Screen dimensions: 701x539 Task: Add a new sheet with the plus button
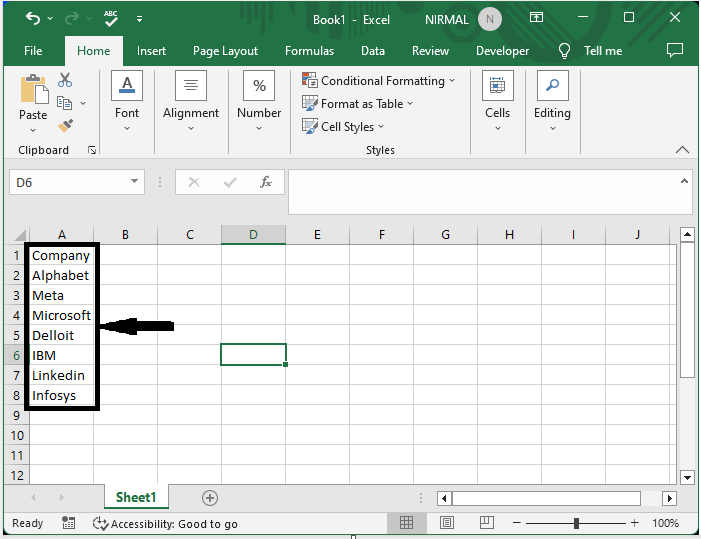(210, 497)
